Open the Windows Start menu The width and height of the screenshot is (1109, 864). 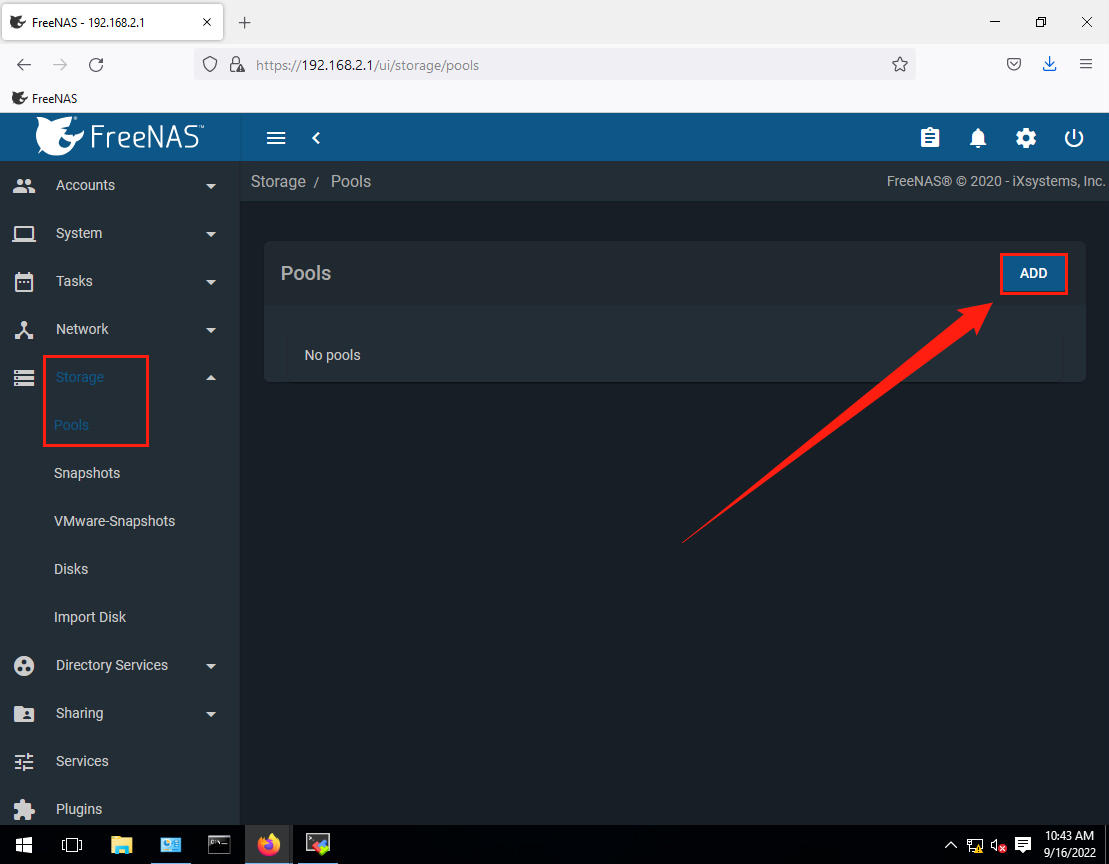coord(24,844)
